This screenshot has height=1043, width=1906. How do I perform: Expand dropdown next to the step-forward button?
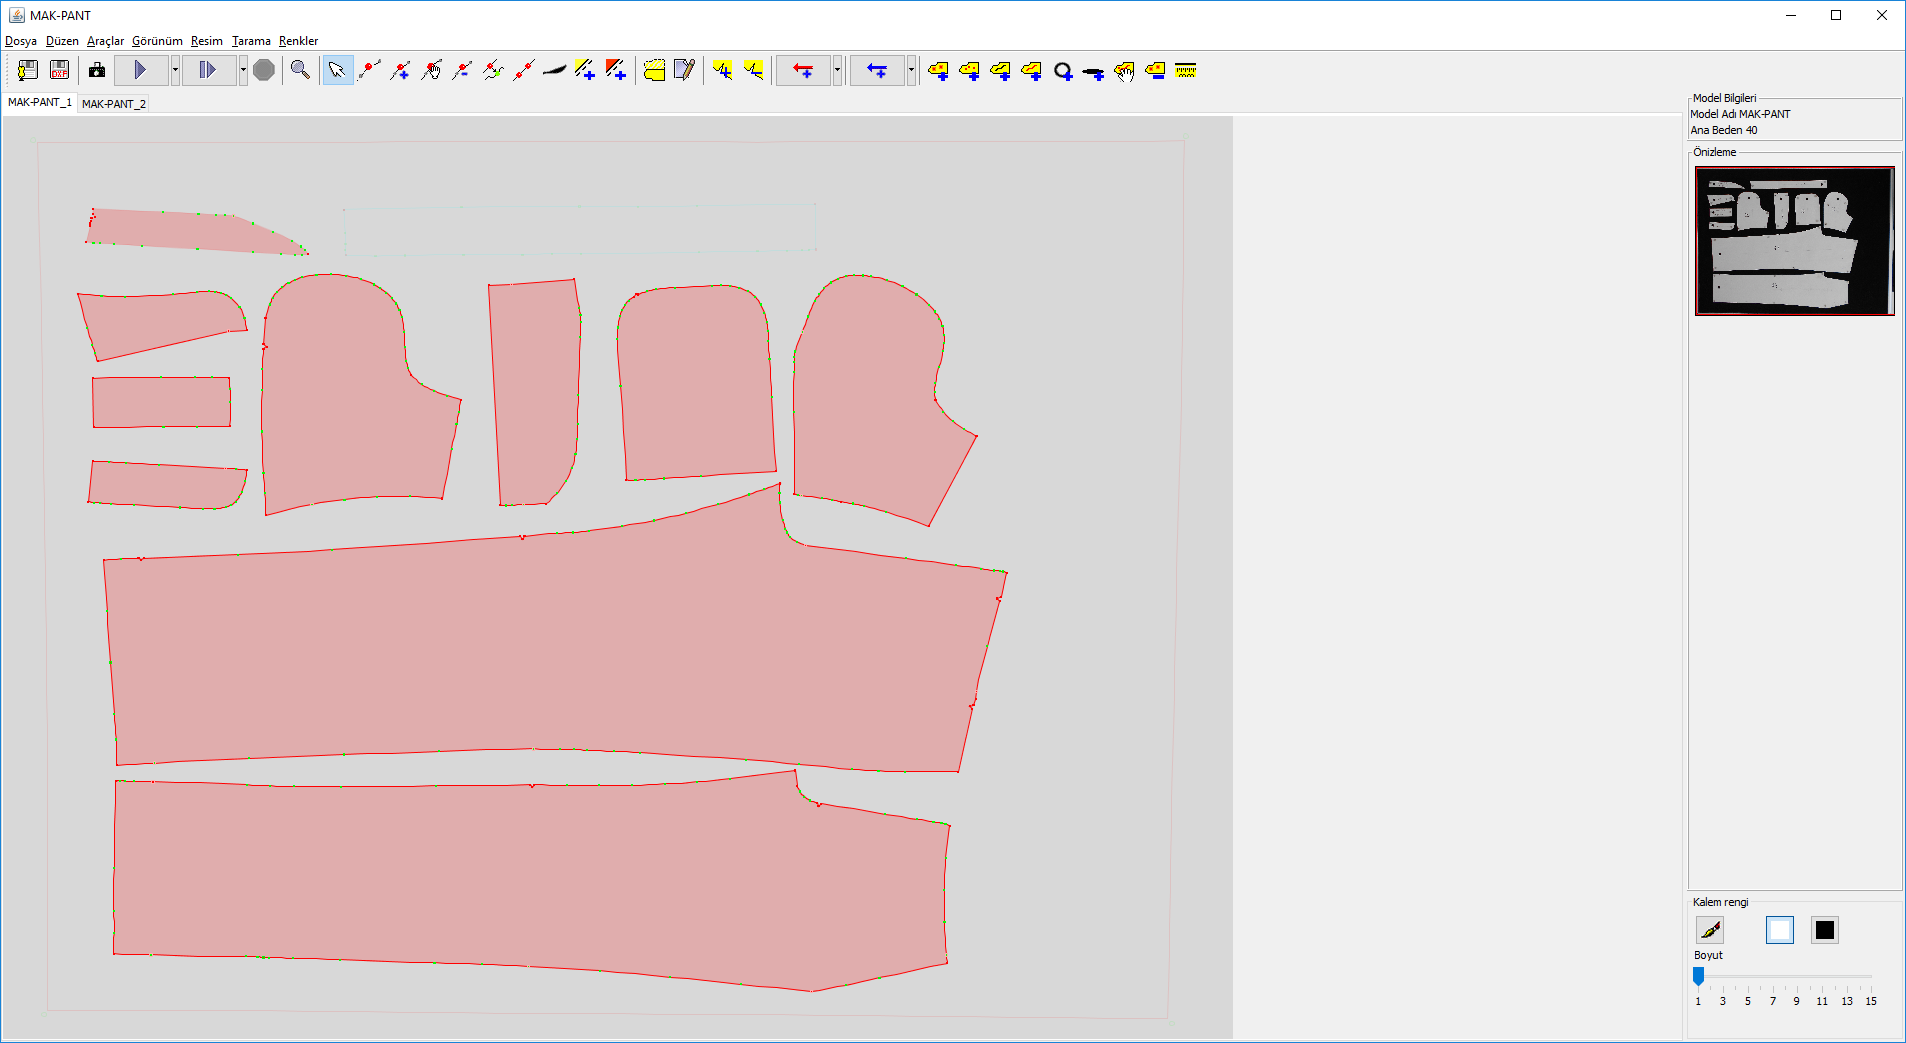point(243,70)
